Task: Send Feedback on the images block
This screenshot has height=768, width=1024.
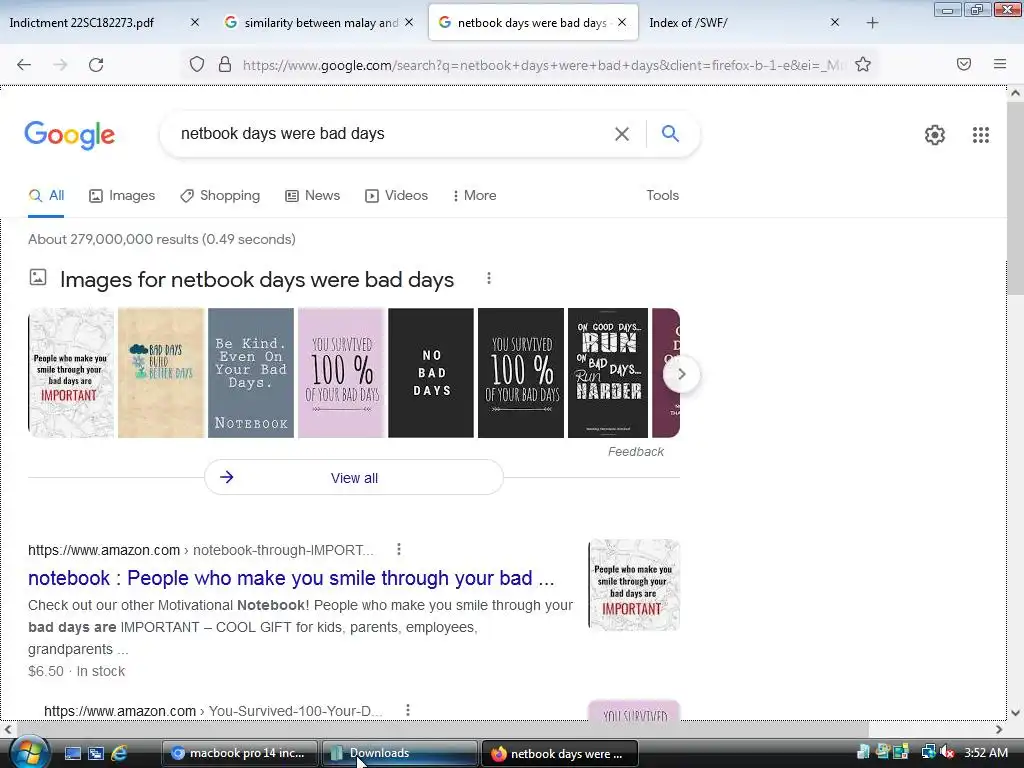Action: tap(635, 452)
